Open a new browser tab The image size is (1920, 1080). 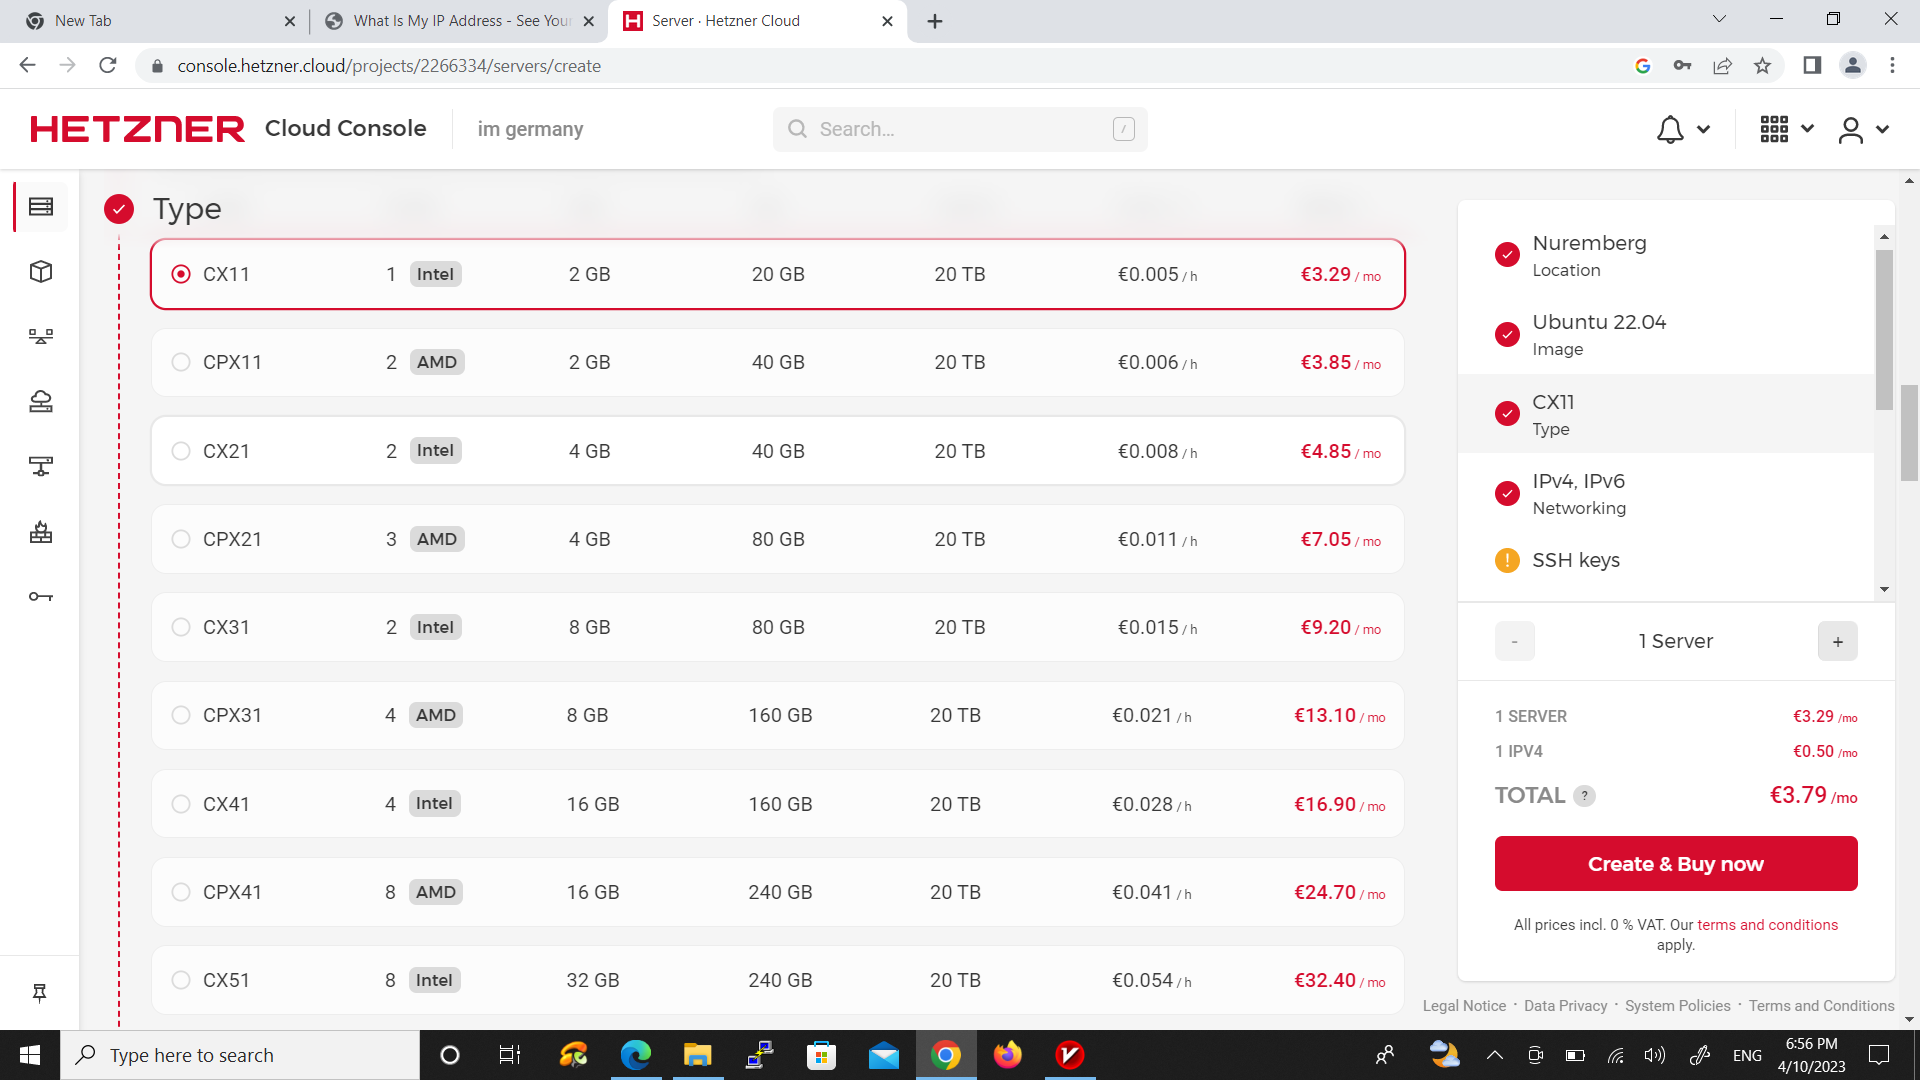(935, 21)
